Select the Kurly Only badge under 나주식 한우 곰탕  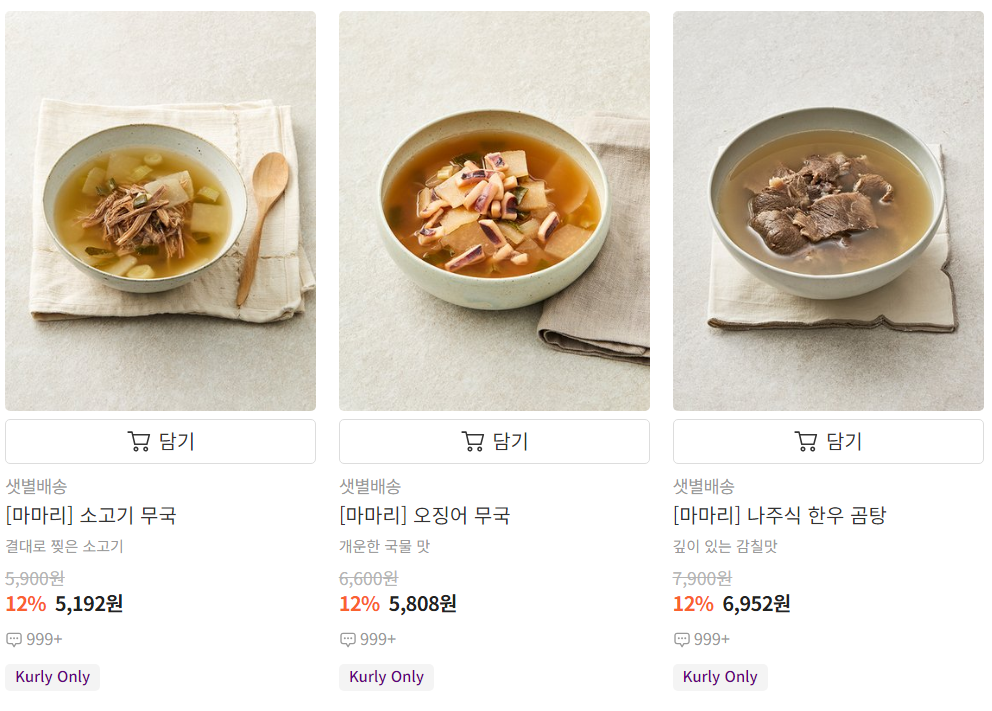point(720,677)
